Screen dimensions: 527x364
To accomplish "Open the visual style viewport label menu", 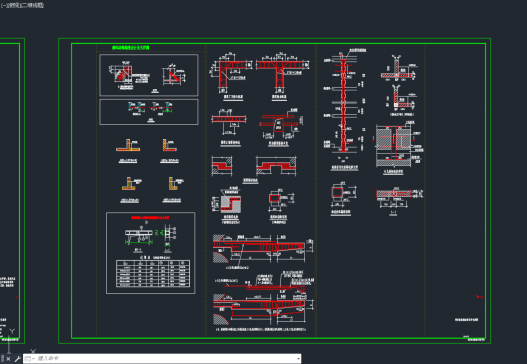I will [33, 5].
